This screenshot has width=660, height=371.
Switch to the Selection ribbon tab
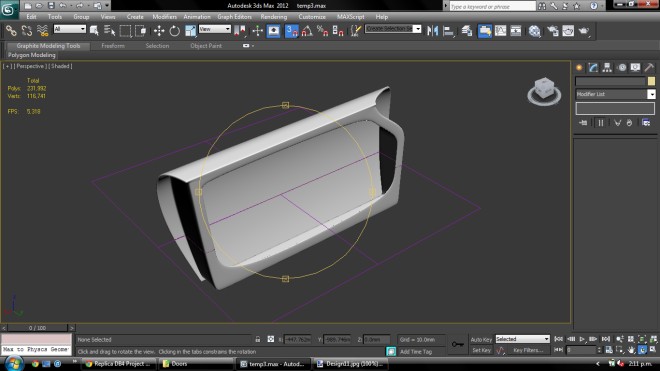pos(157,45)
